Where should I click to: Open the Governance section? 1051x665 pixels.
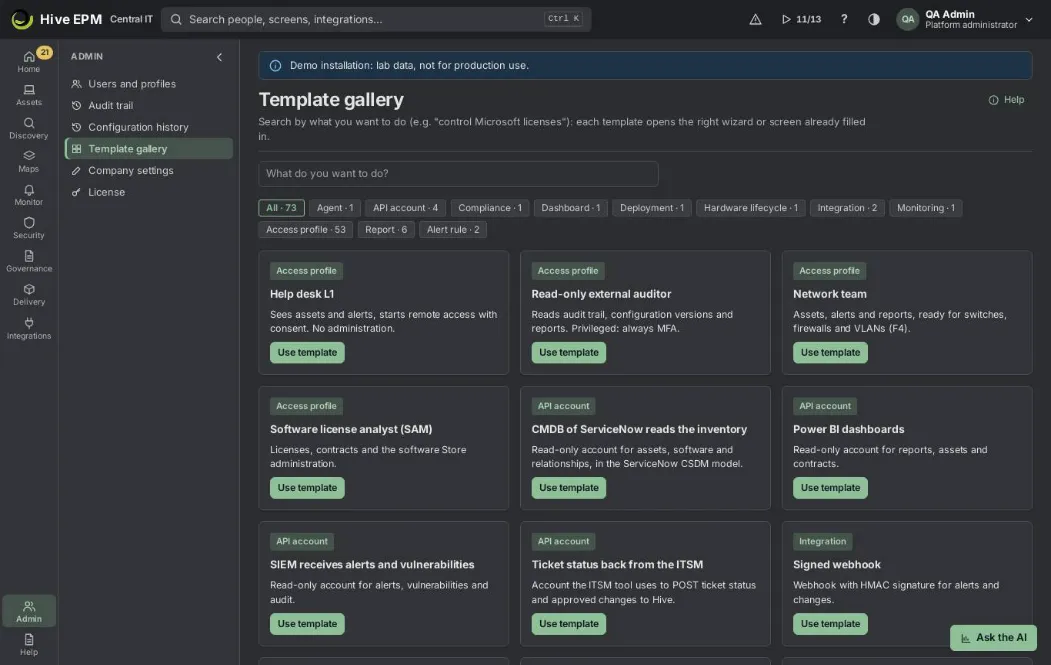pos(29,261)
